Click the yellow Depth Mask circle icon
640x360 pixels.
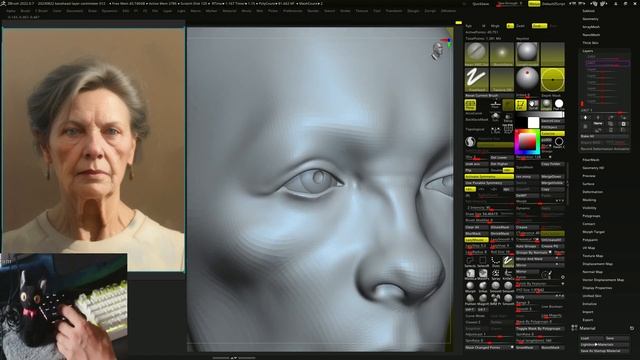pos(553,80)
